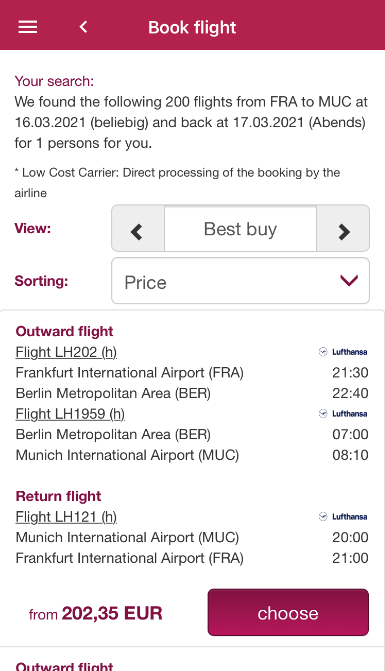Click the Book flight header title

click(x=192, y=27)
